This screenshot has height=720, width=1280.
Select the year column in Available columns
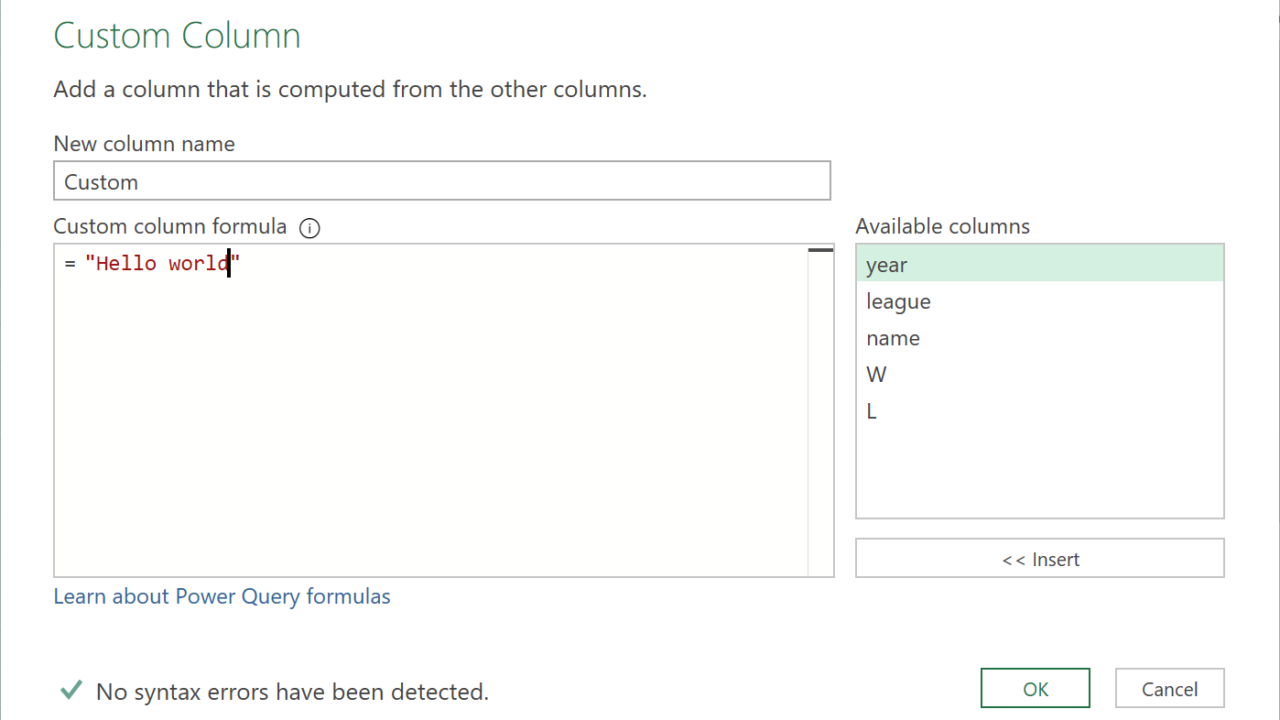1039,265
